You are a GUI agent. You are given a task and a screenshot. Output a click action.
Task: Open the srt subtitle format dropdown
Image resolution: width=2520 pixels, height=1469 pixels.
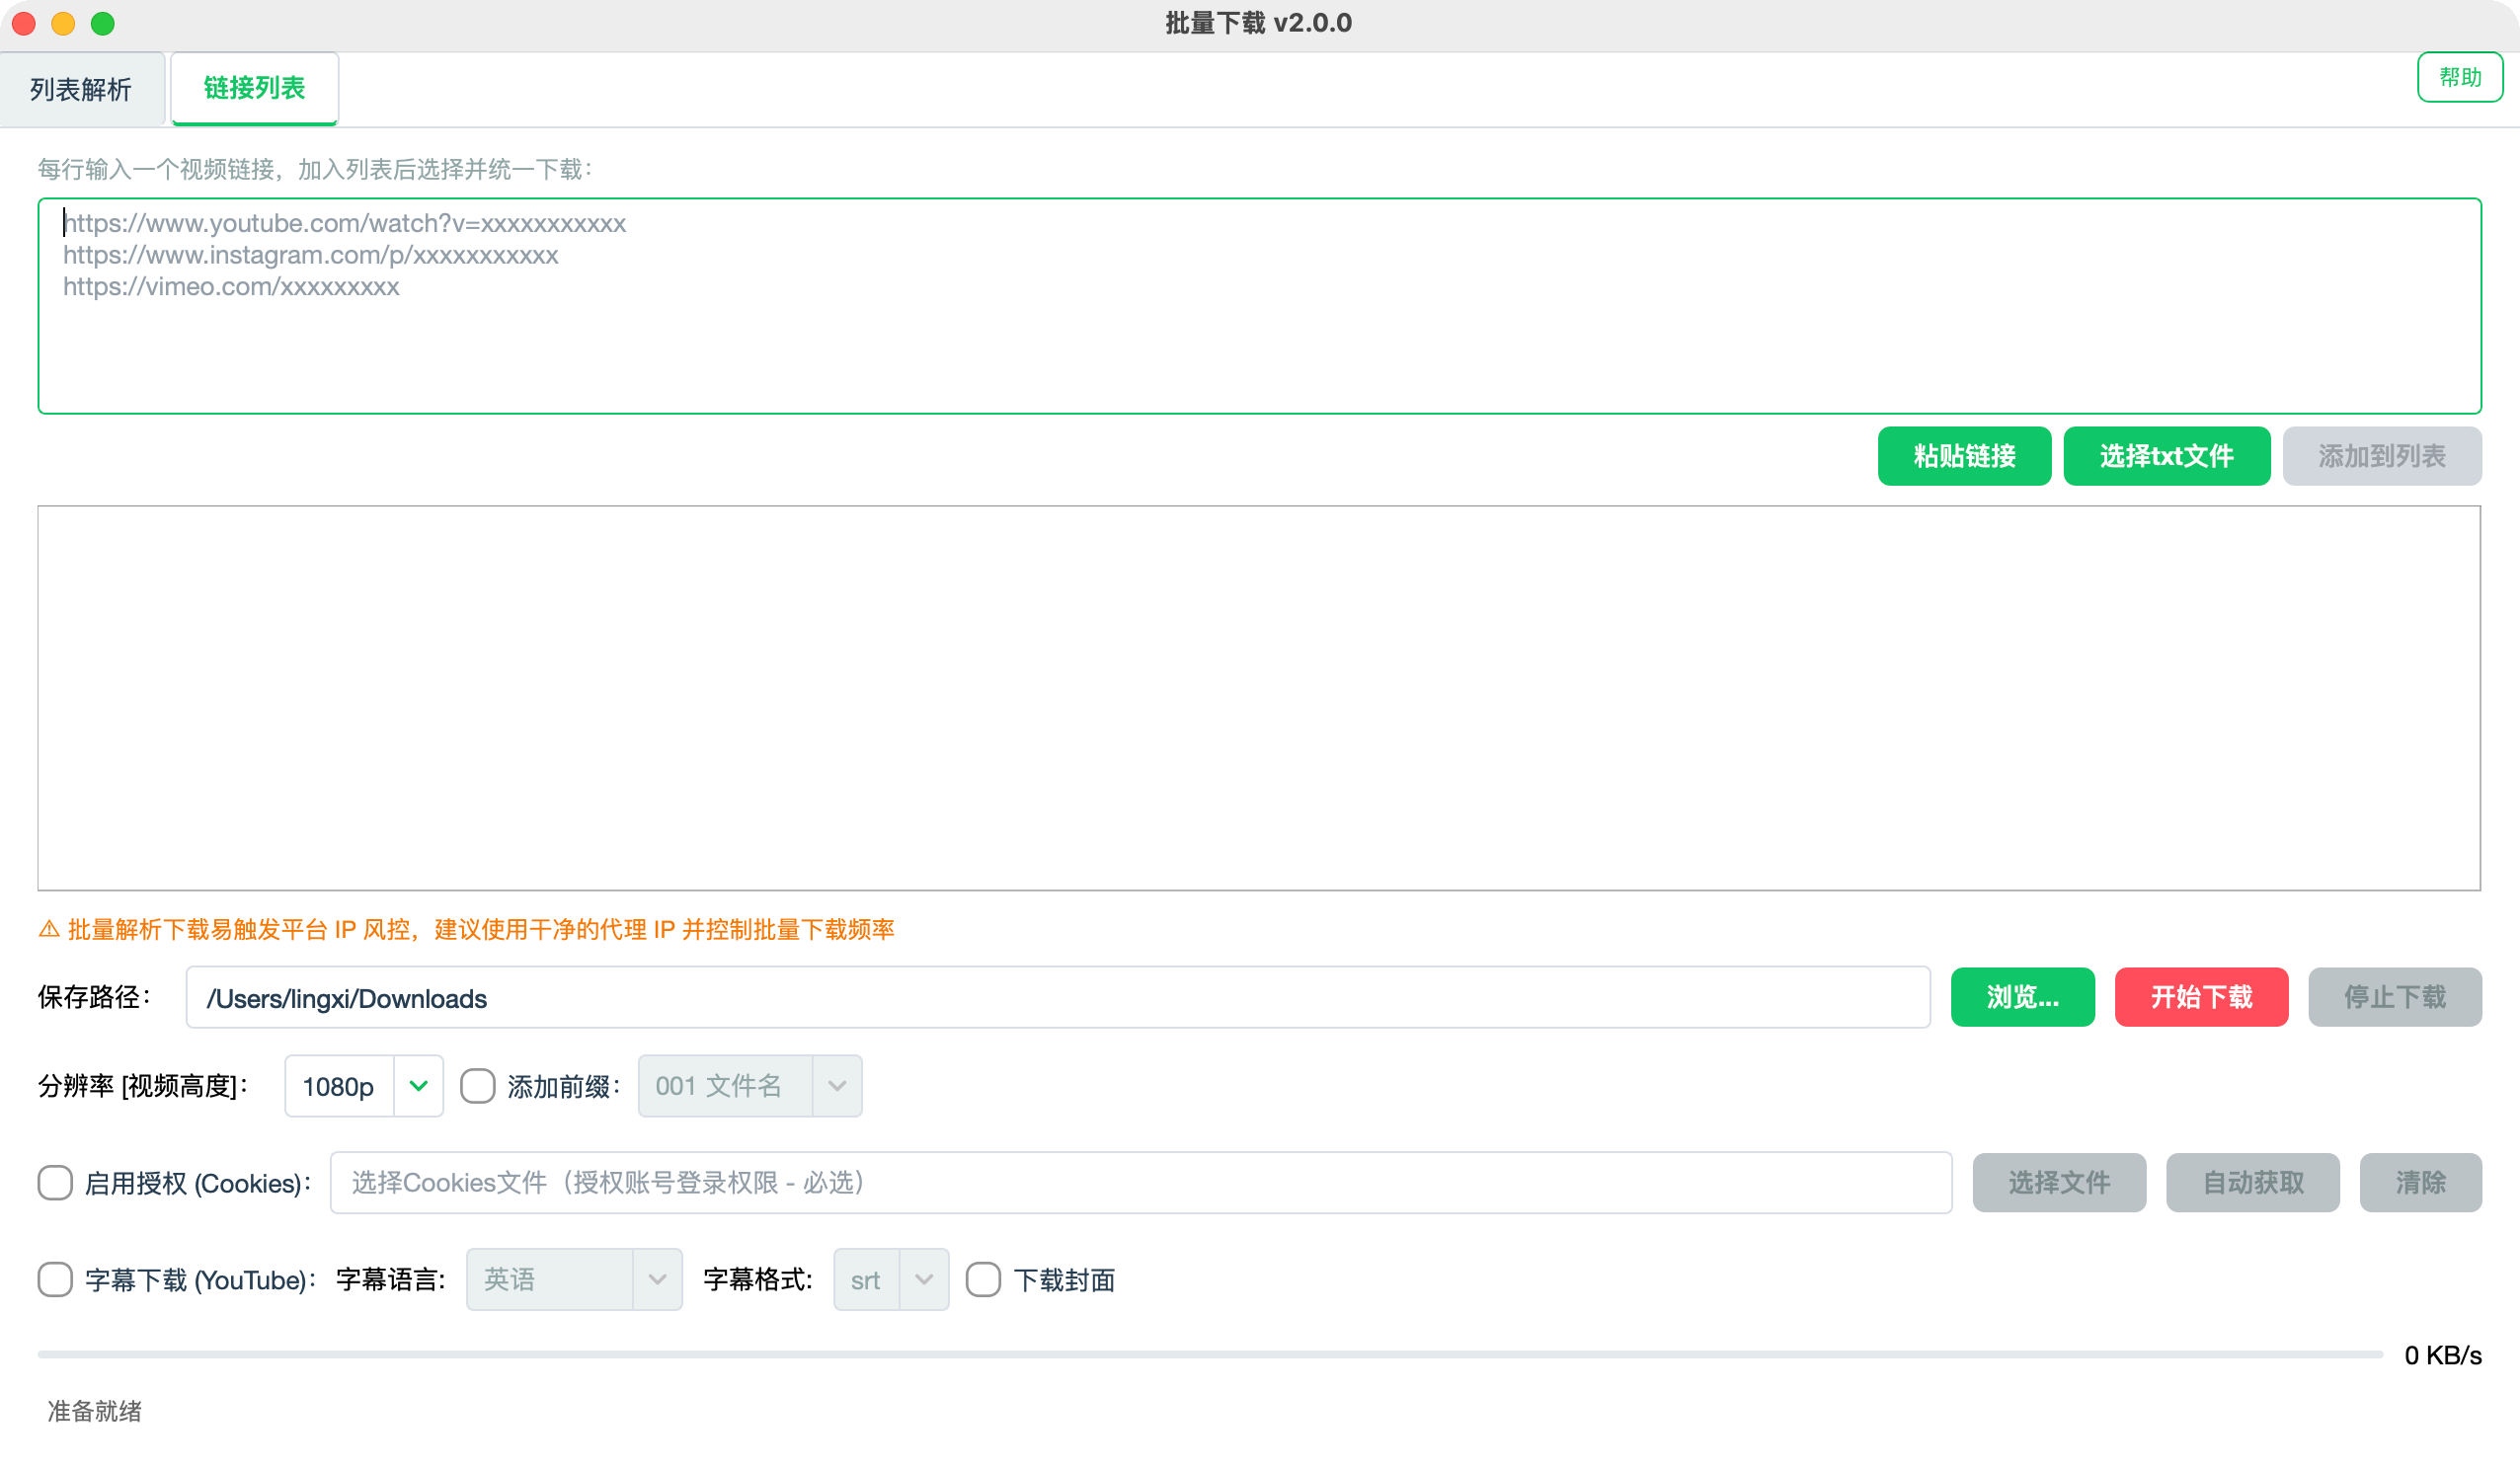click(891, 1280)
